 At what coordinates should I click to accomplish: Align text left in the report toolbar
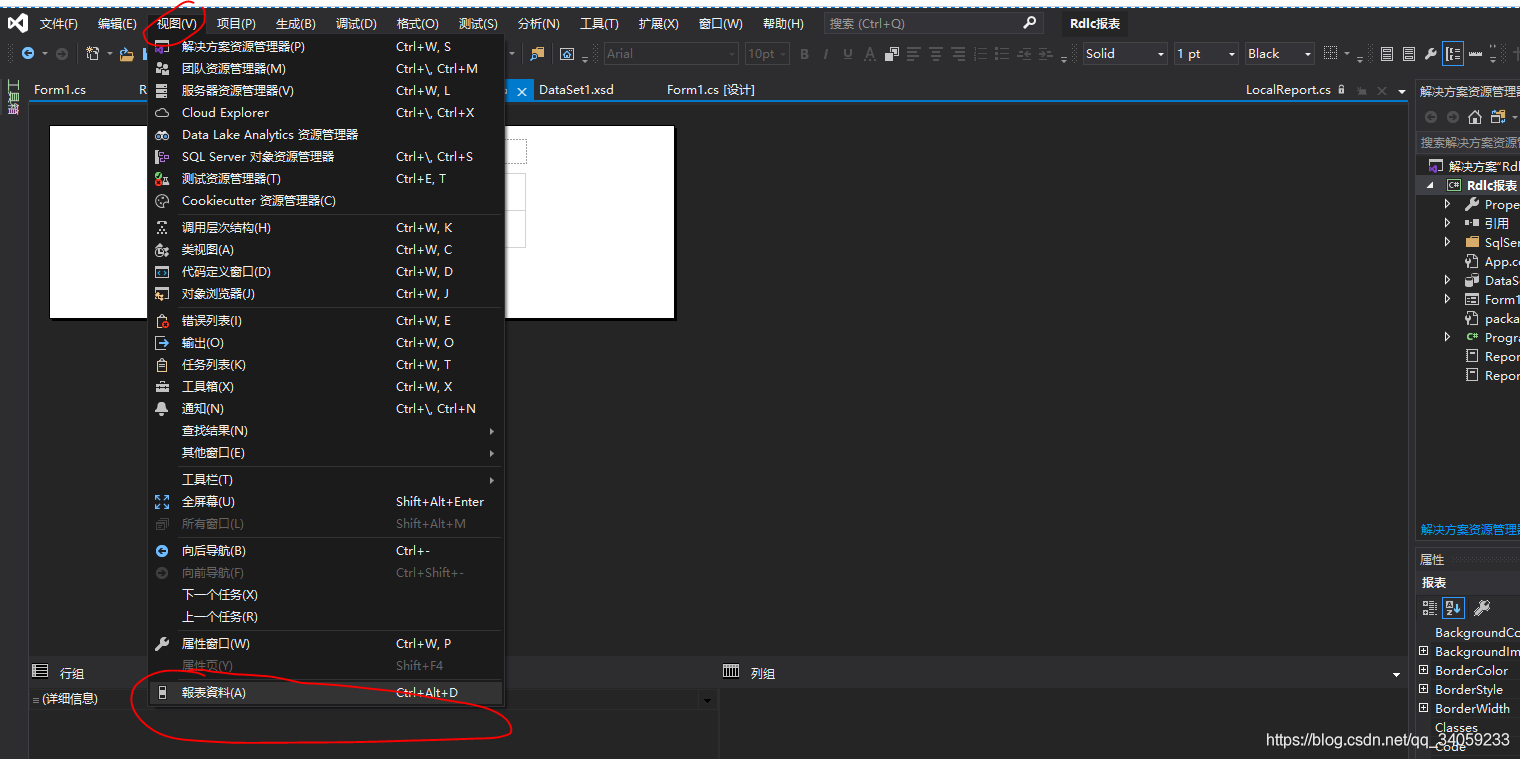point(914,54)
